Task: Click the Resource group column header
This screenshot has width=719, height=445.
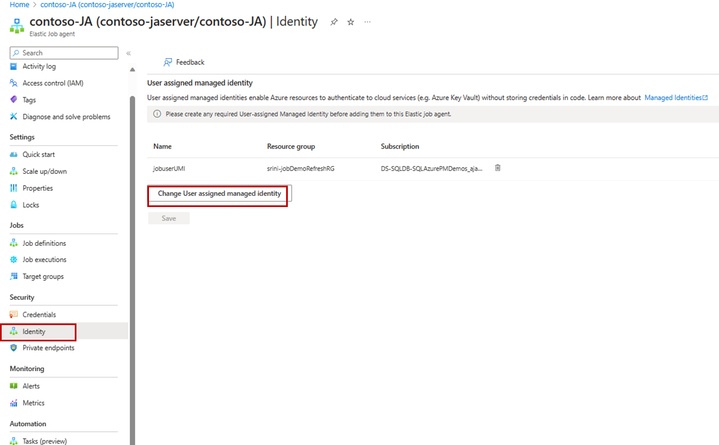Action: (291, 146)
